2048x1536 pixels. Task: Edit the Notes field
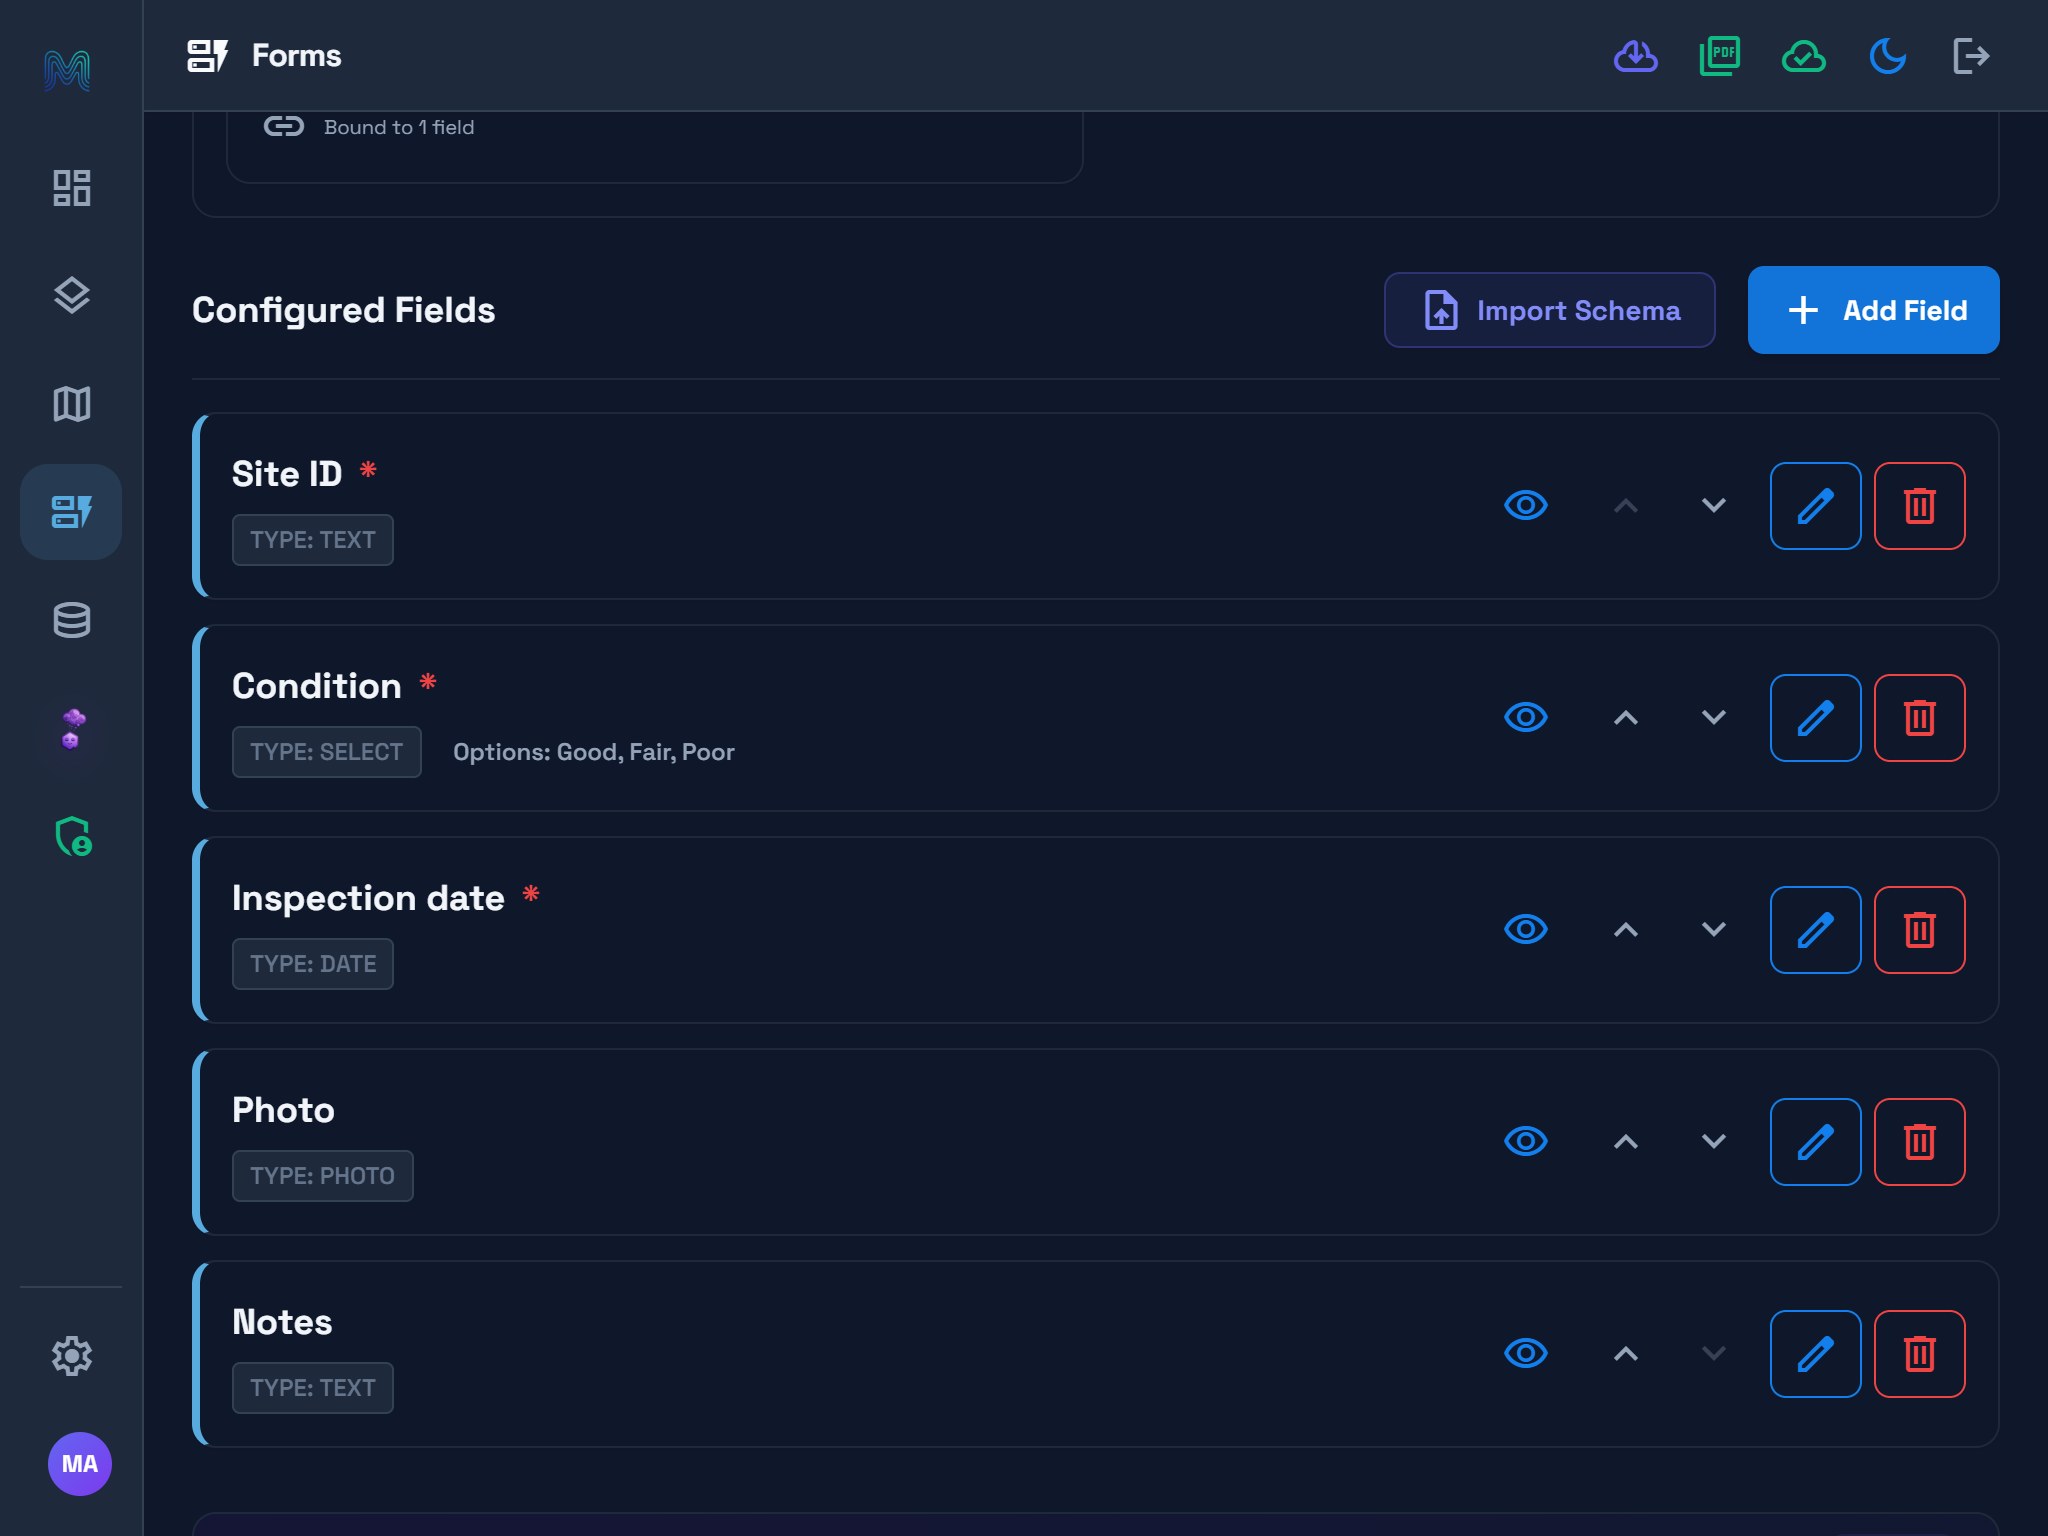point(1816,1354)
